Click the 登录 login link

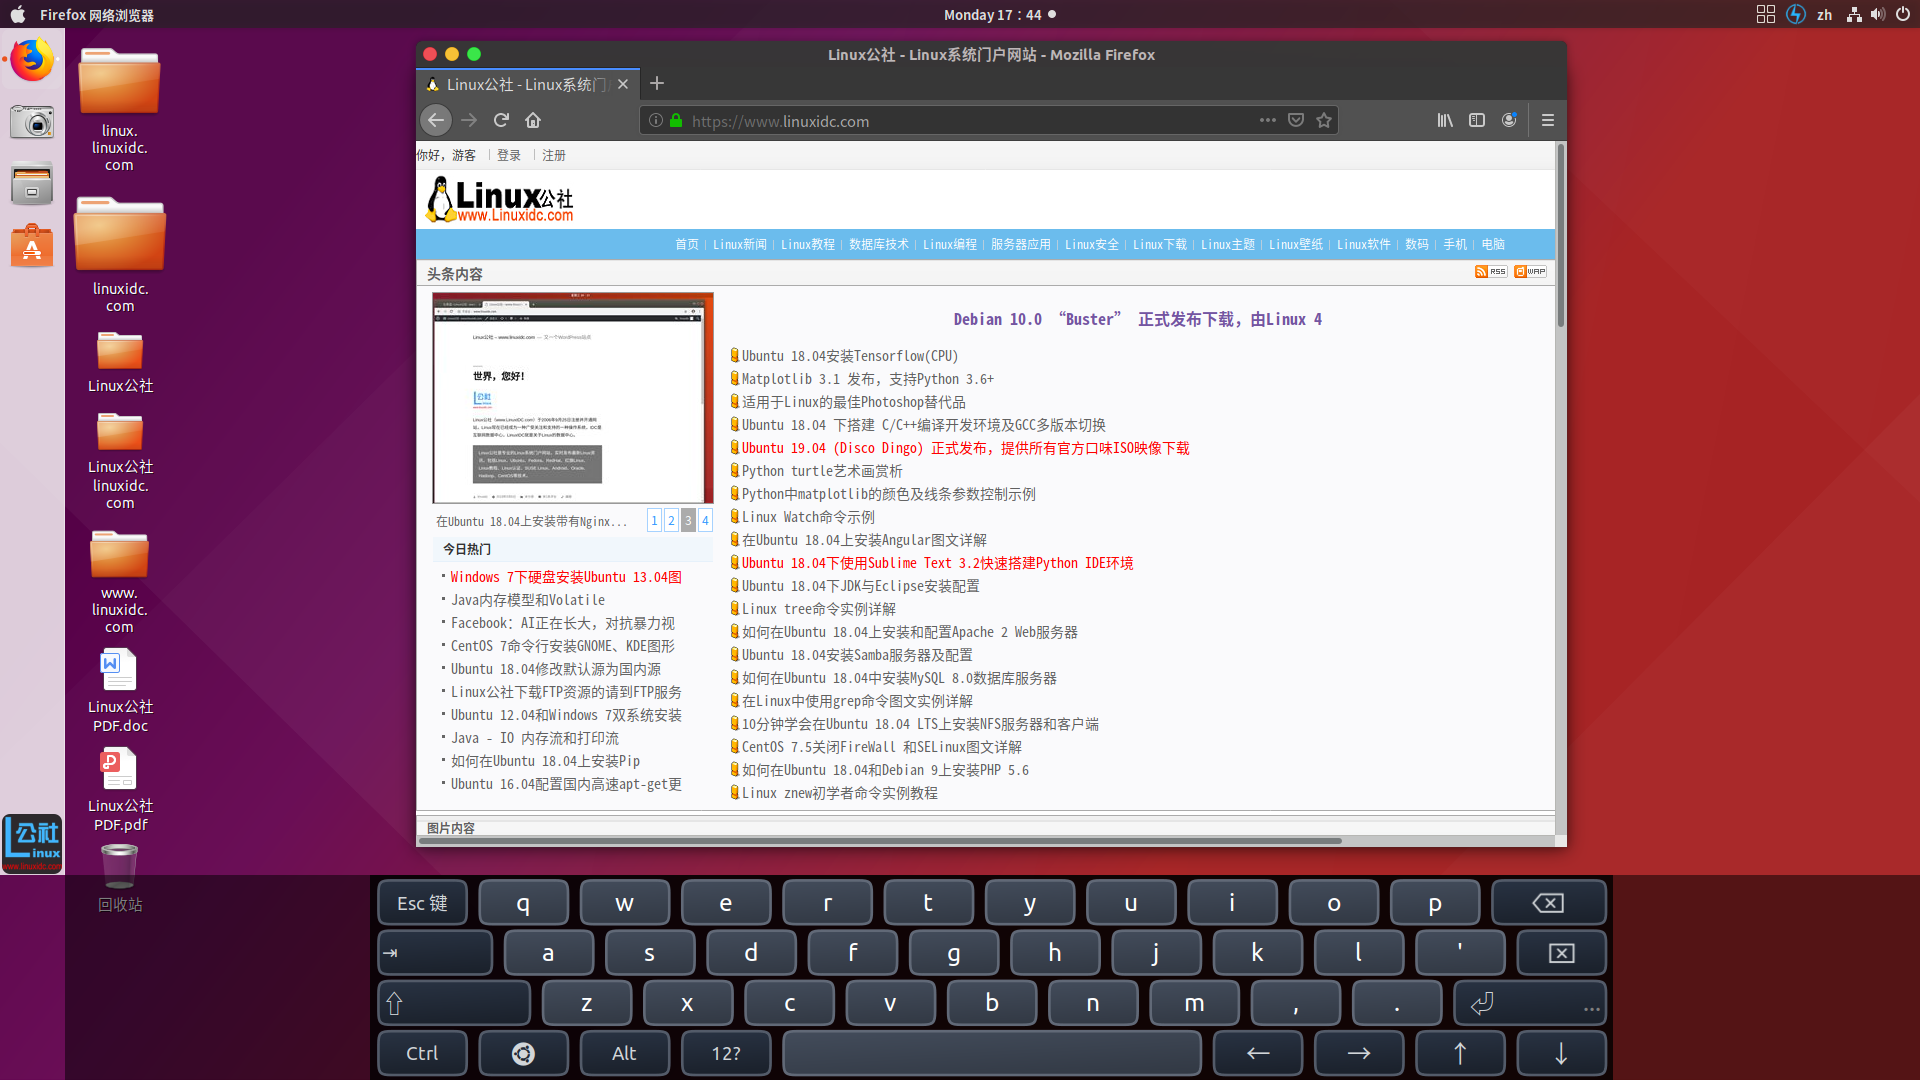(x=509, y=155)
